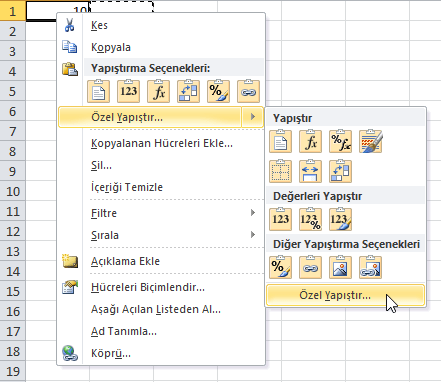441x382 pixels.
Task: Choose Transpose paste icon in context menu row
Action: tap(188, 91)
